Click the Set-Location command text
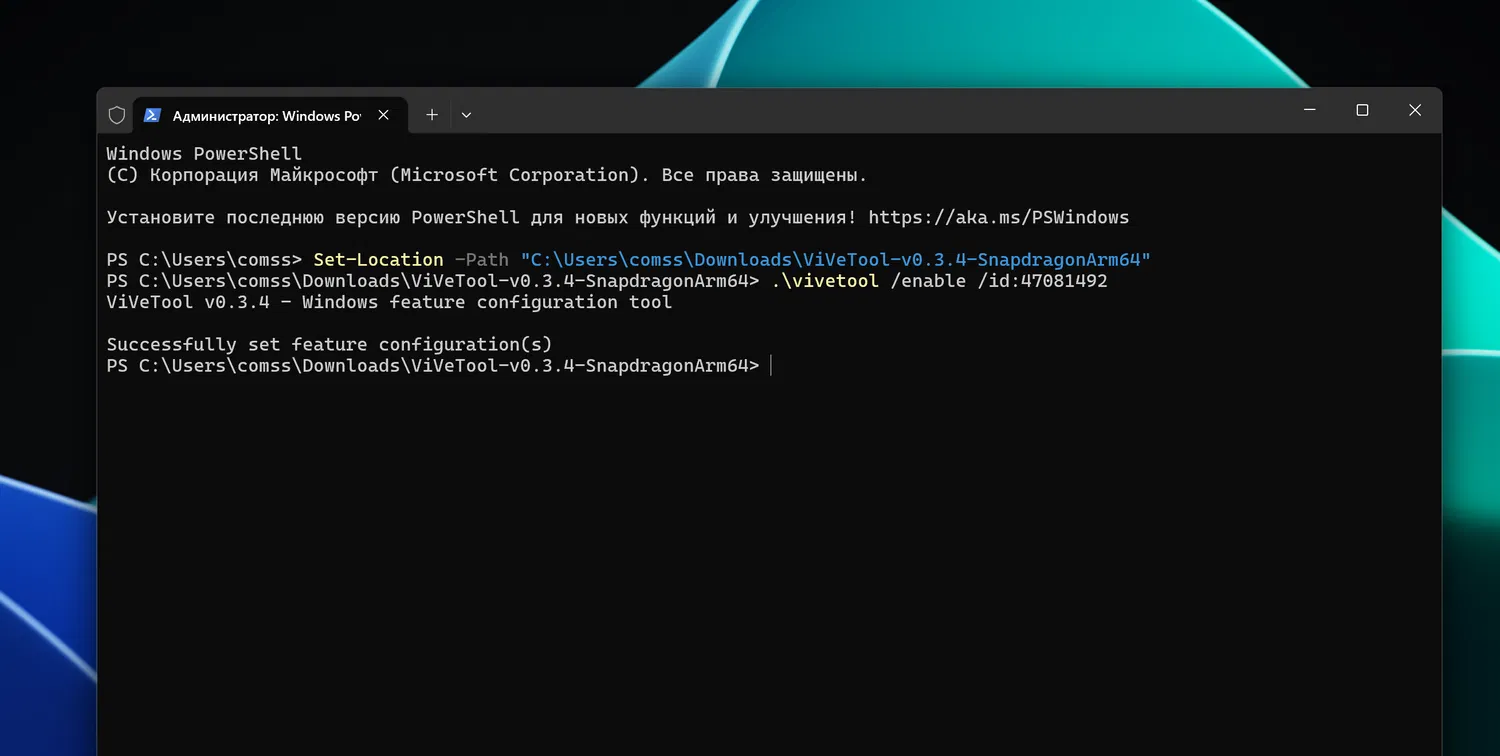 pos(378,260)
